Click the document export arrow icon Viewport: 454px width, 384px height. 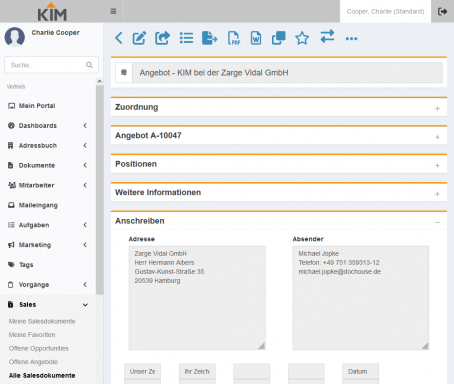[x=210, y=38]
